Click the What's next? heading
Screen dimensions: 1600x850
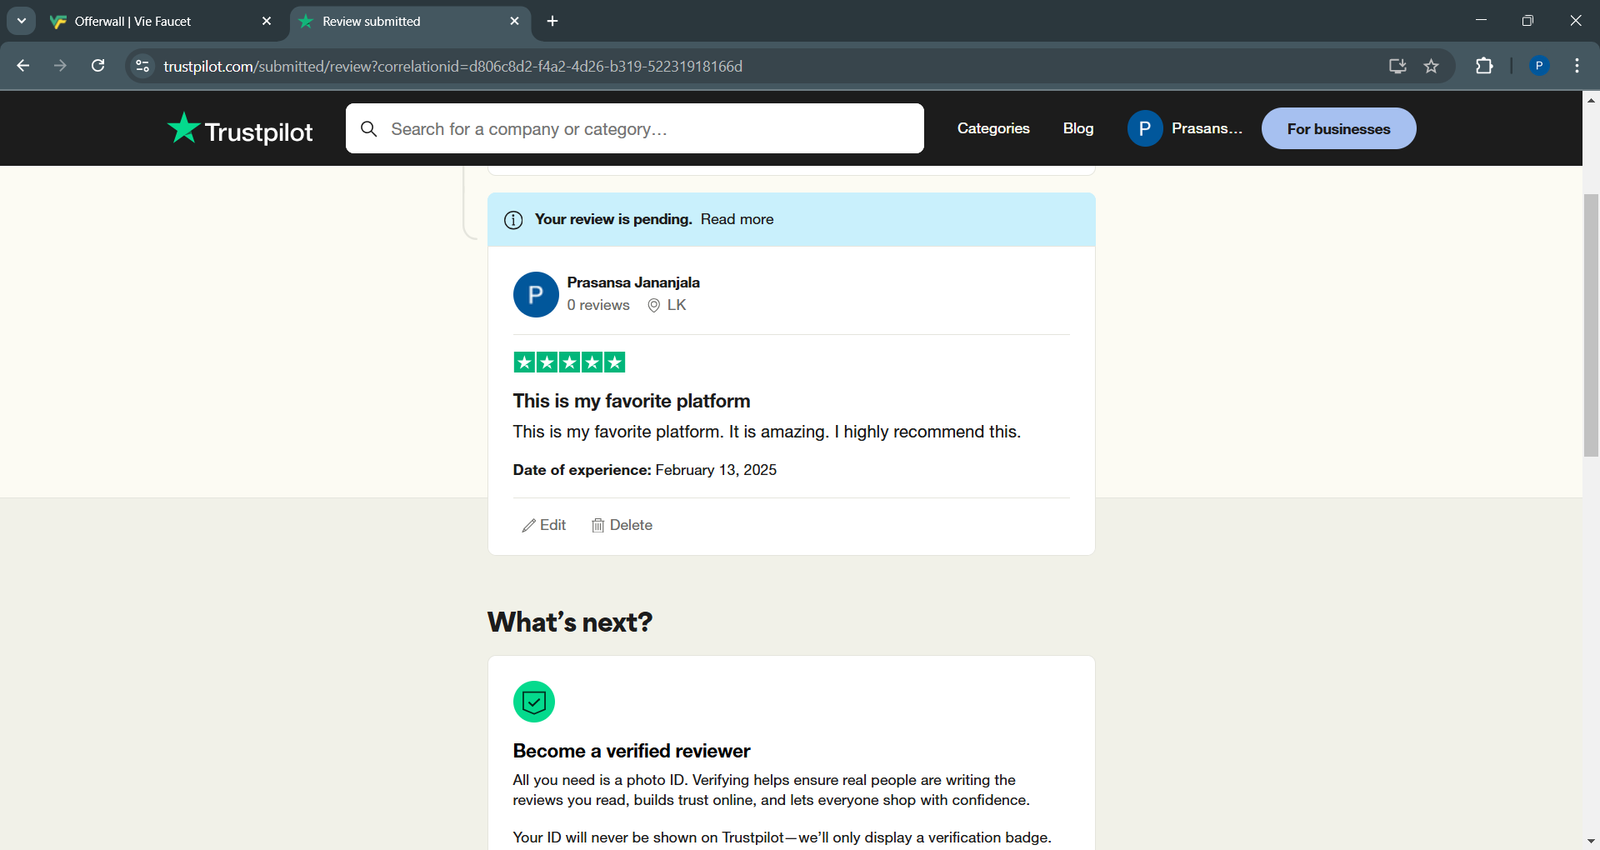570,622
